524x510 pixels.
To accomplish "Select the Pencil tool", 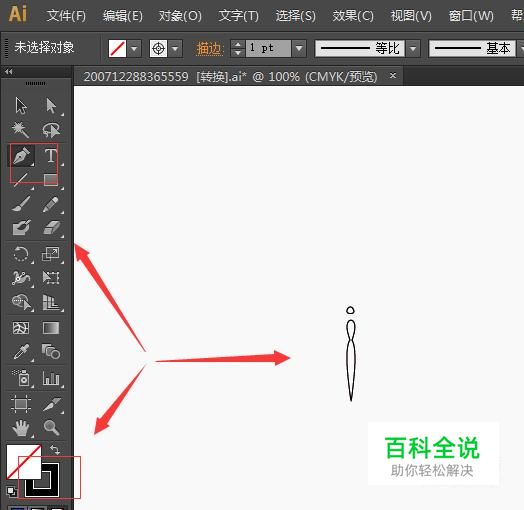I will point(51,204).
